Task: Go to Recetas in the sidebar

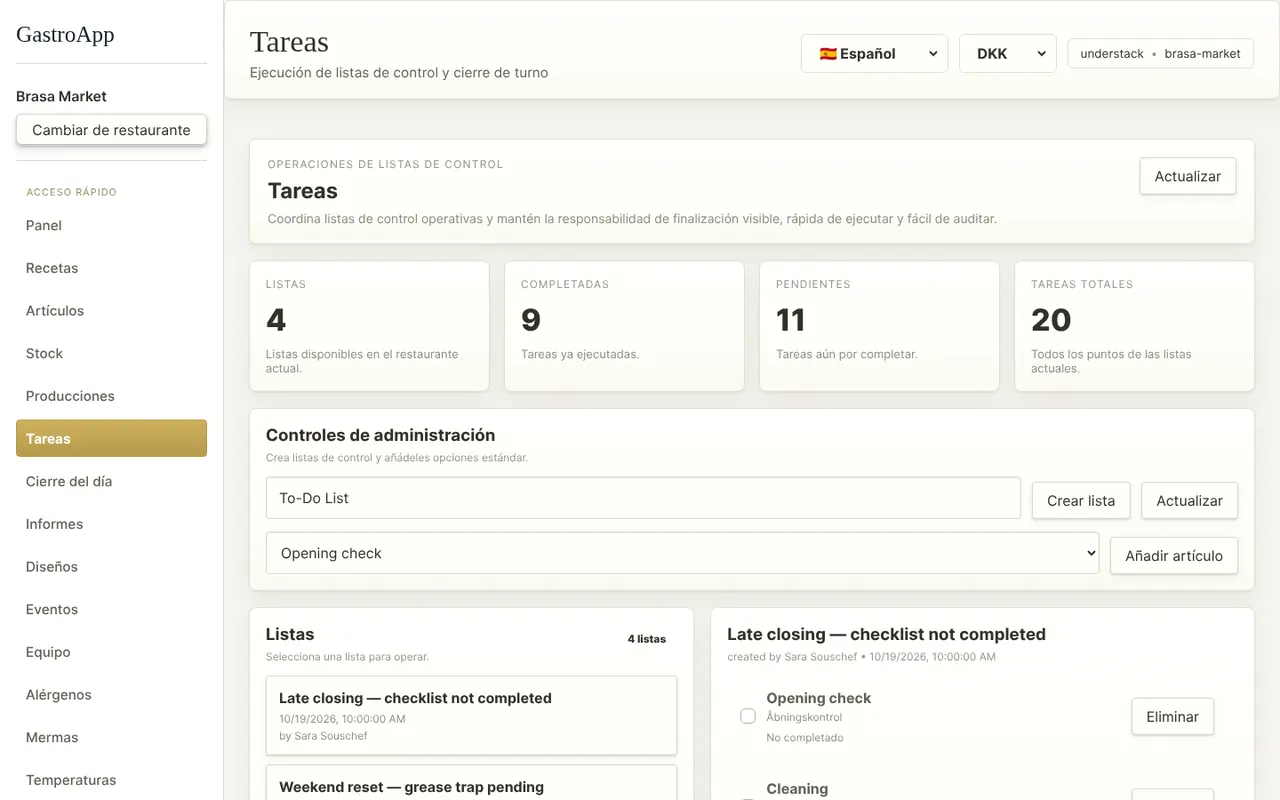Action: (x=111, y=268)
